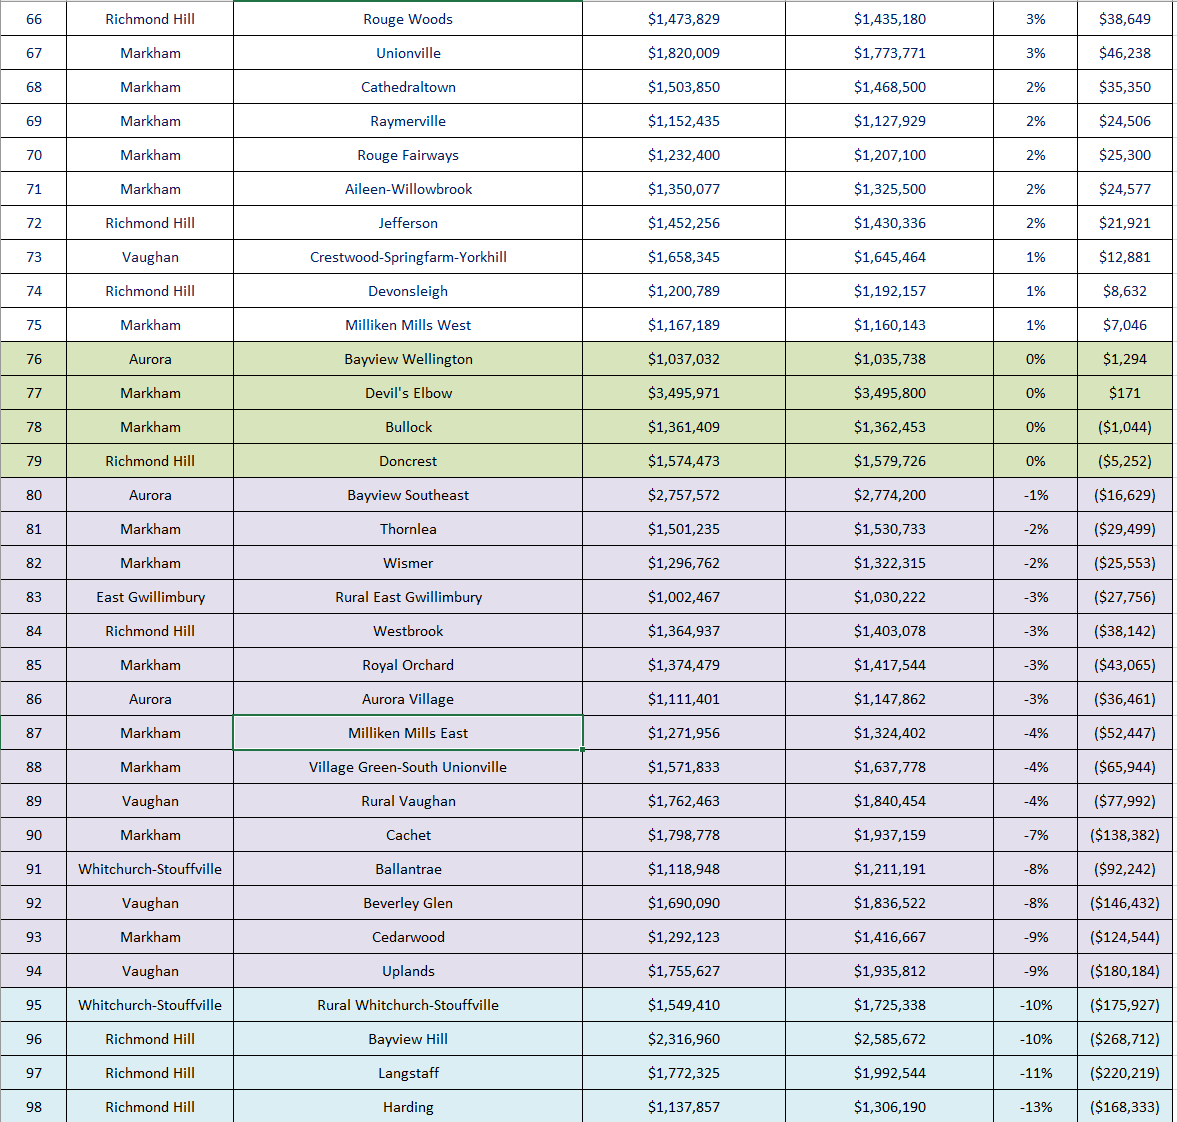Click the Devil's Elbow cell
Image resolution: width=1177 pixels, height=1122 pixels.
[408, 393]
